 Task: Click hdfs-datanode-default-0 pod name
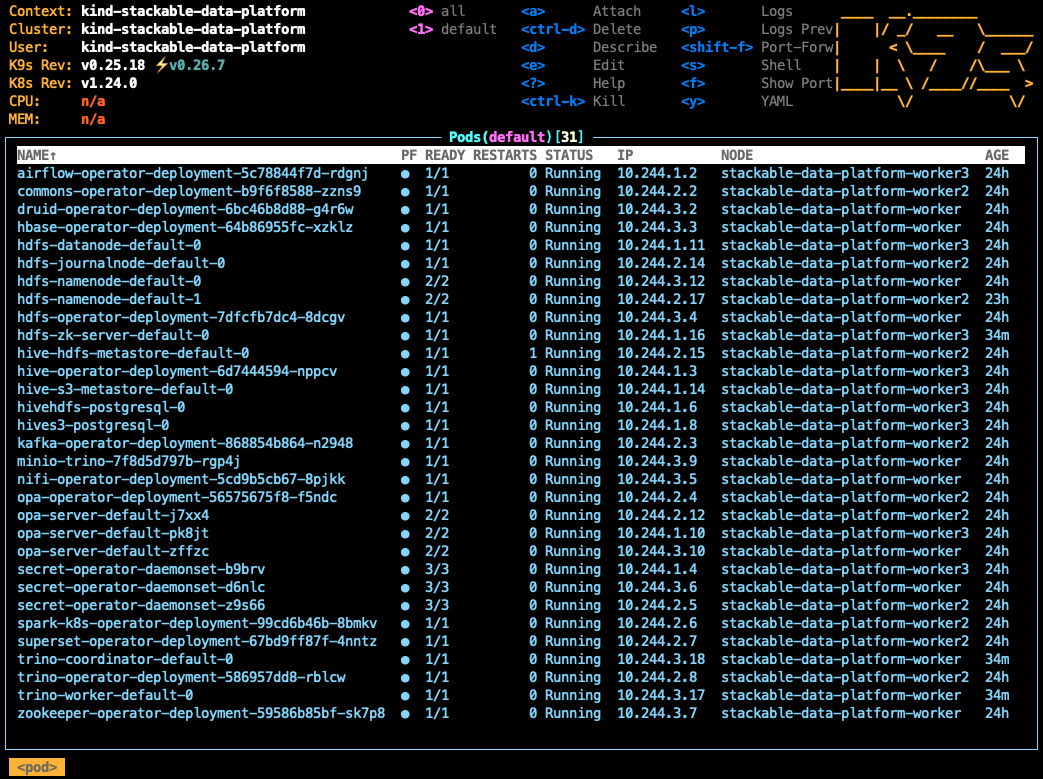(x=109, y=245)
